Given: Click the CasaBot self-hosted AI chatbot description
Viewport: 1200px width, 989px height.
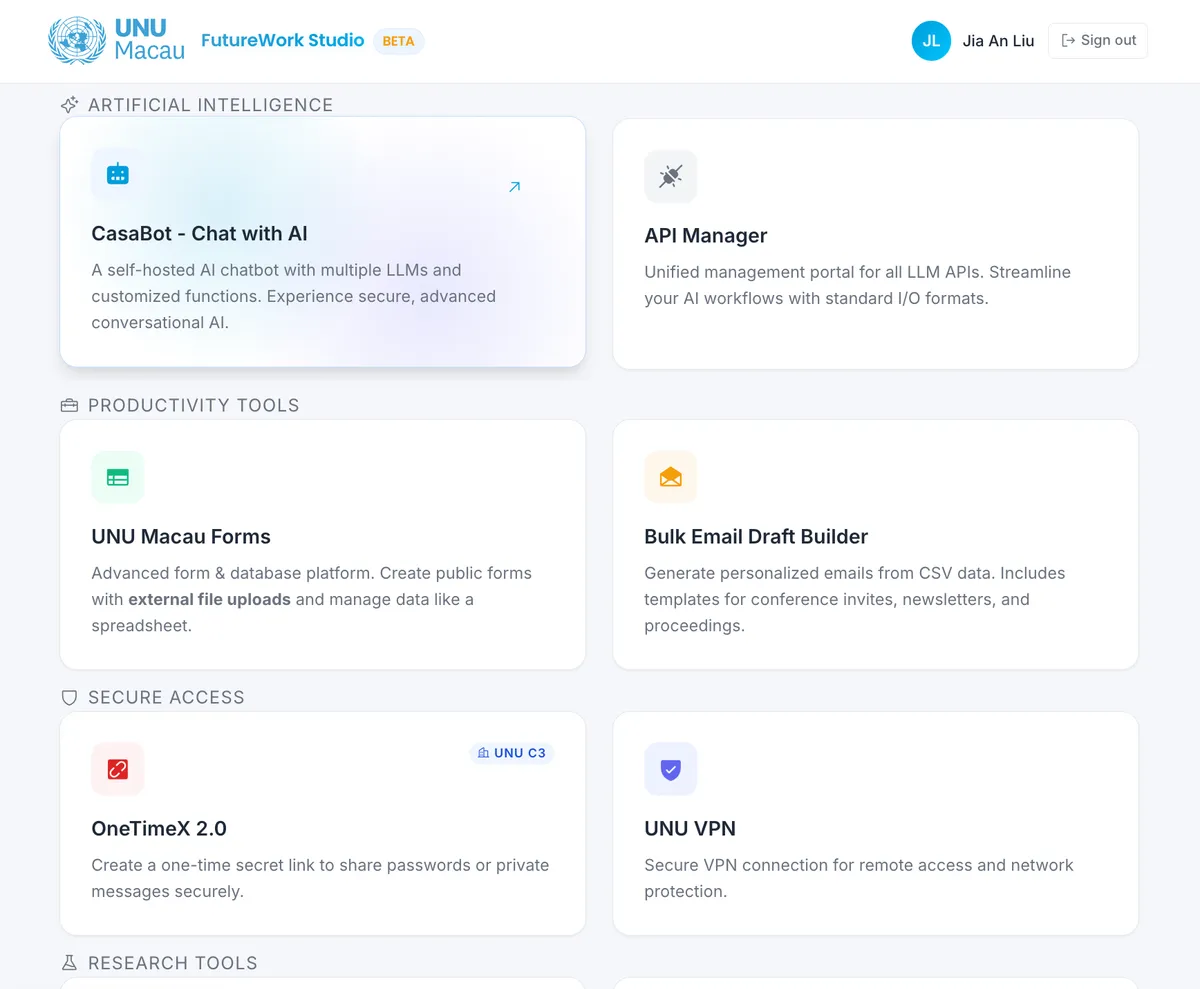Looking at the screenshot, I should (294, 296).
